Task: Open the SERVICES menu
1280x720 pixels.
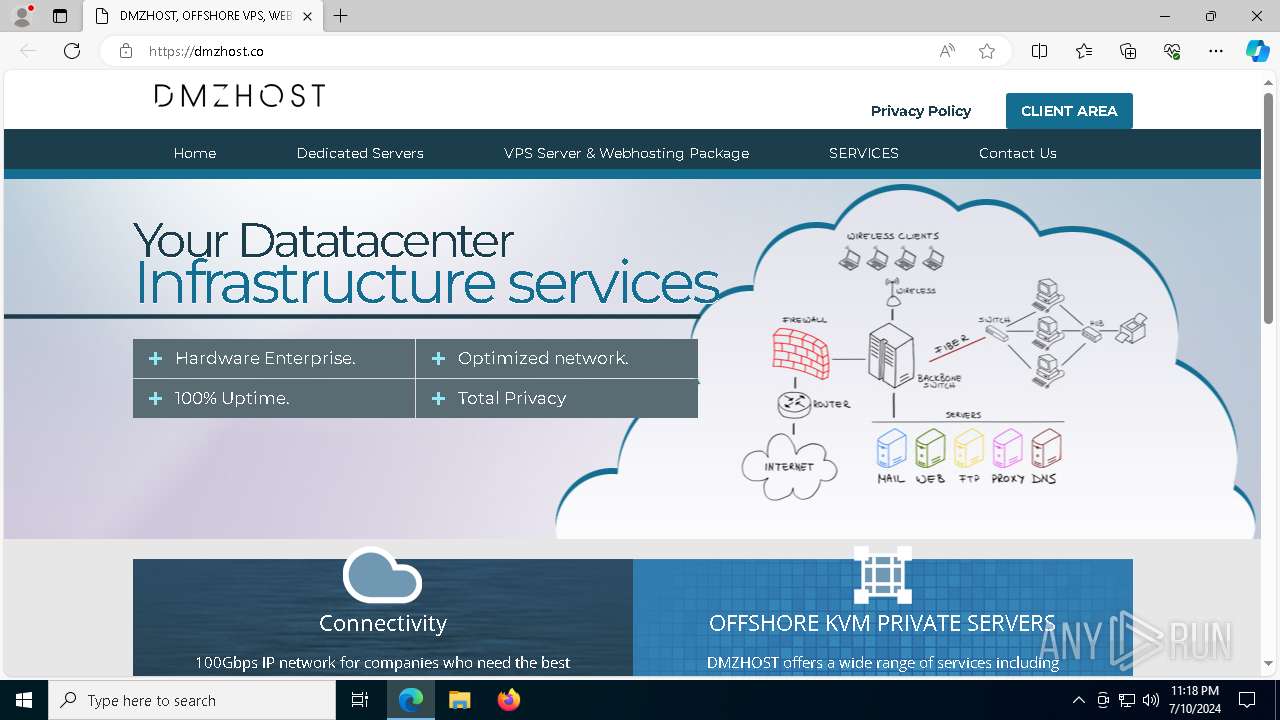Action: click(x=864, y=153)
